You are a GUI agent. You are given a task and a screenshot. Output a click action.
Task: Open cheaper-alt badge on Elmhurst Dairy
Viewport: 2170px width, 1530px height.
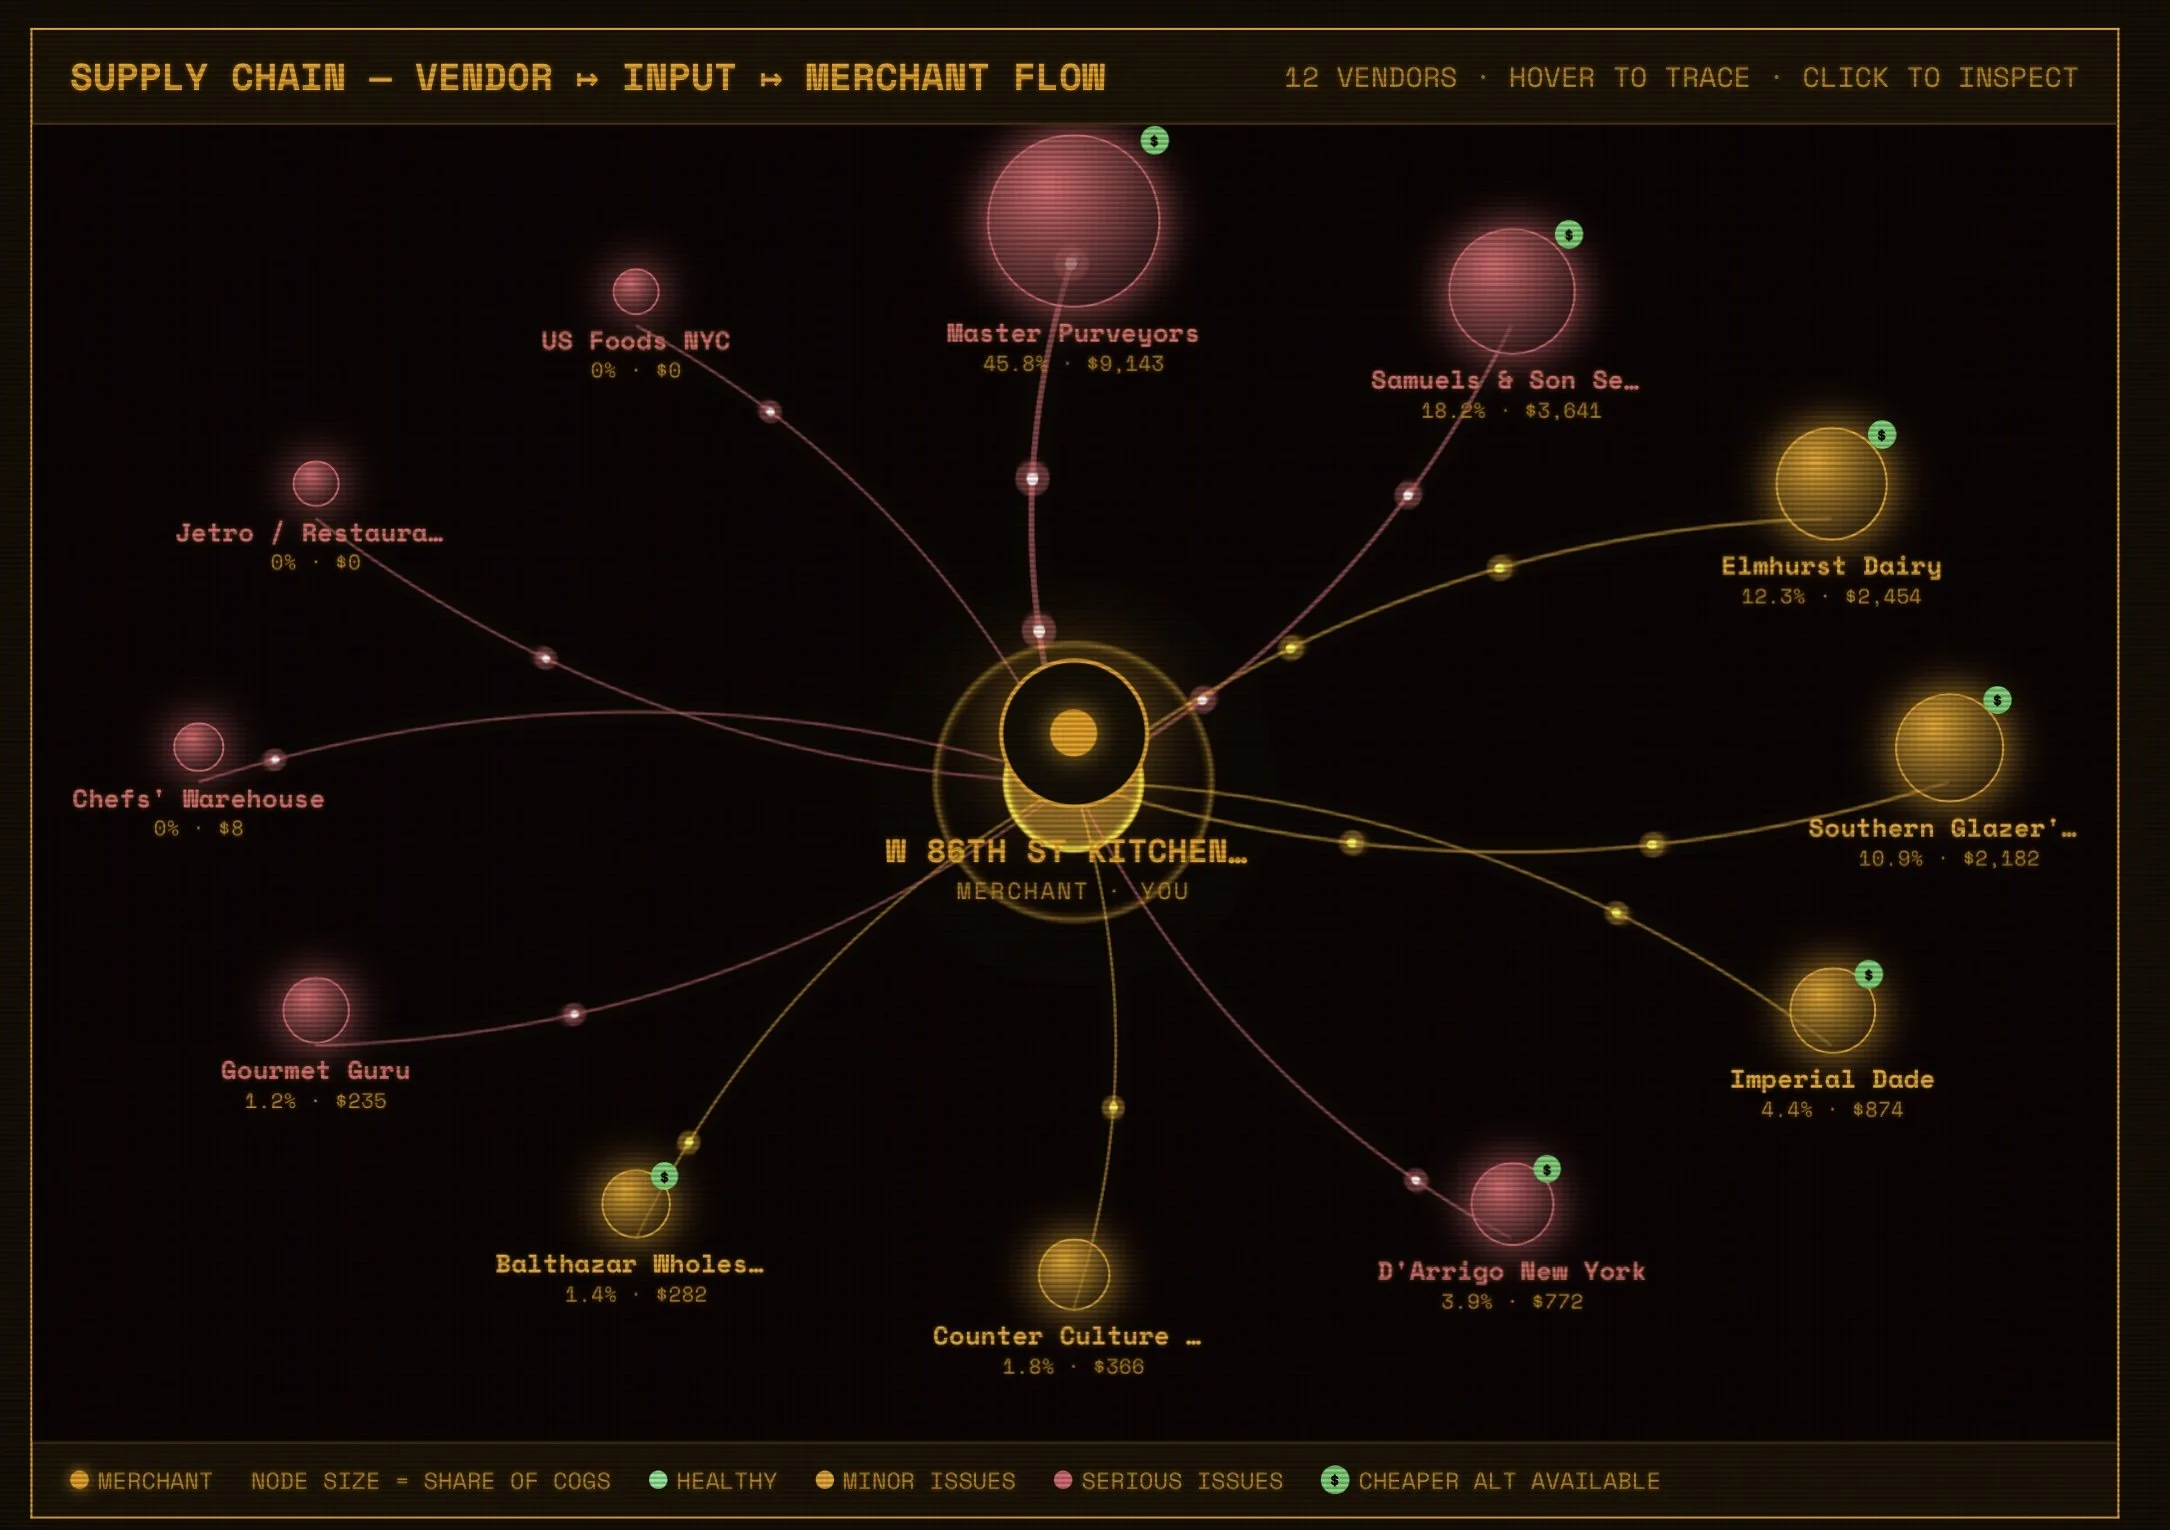click(x=1881, y=434)
